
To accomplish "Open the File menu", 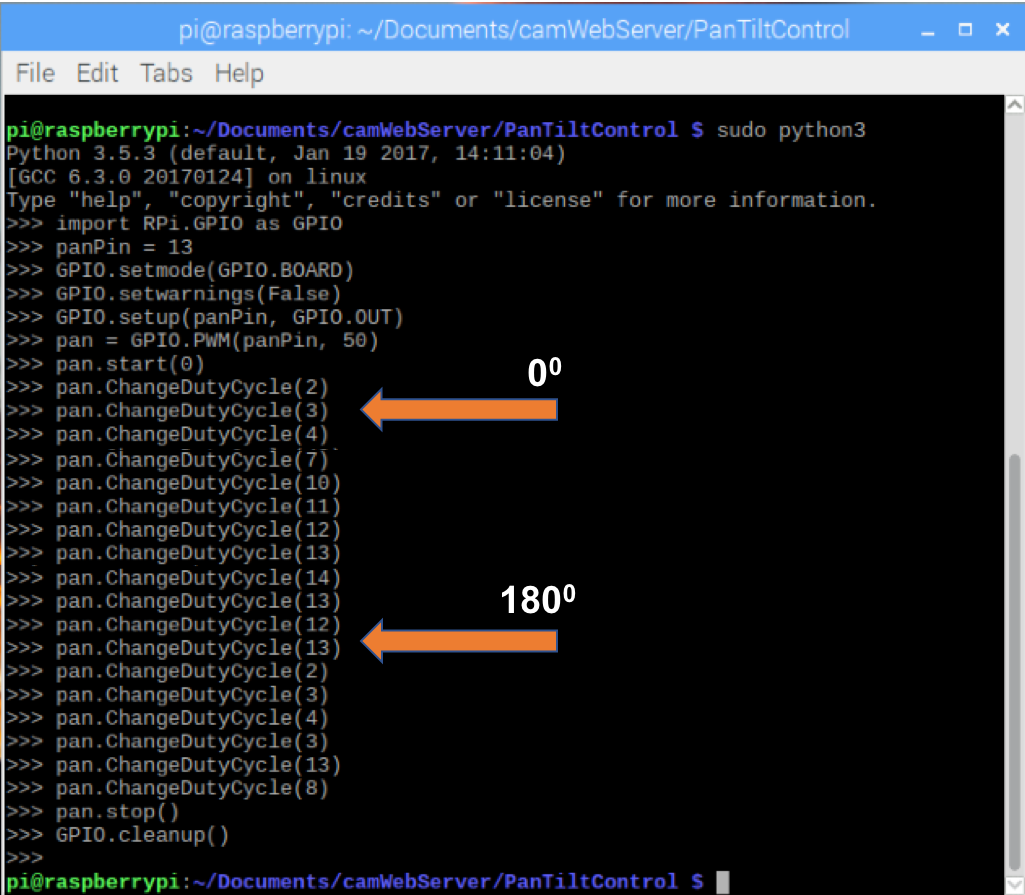I will click(34, 72).
